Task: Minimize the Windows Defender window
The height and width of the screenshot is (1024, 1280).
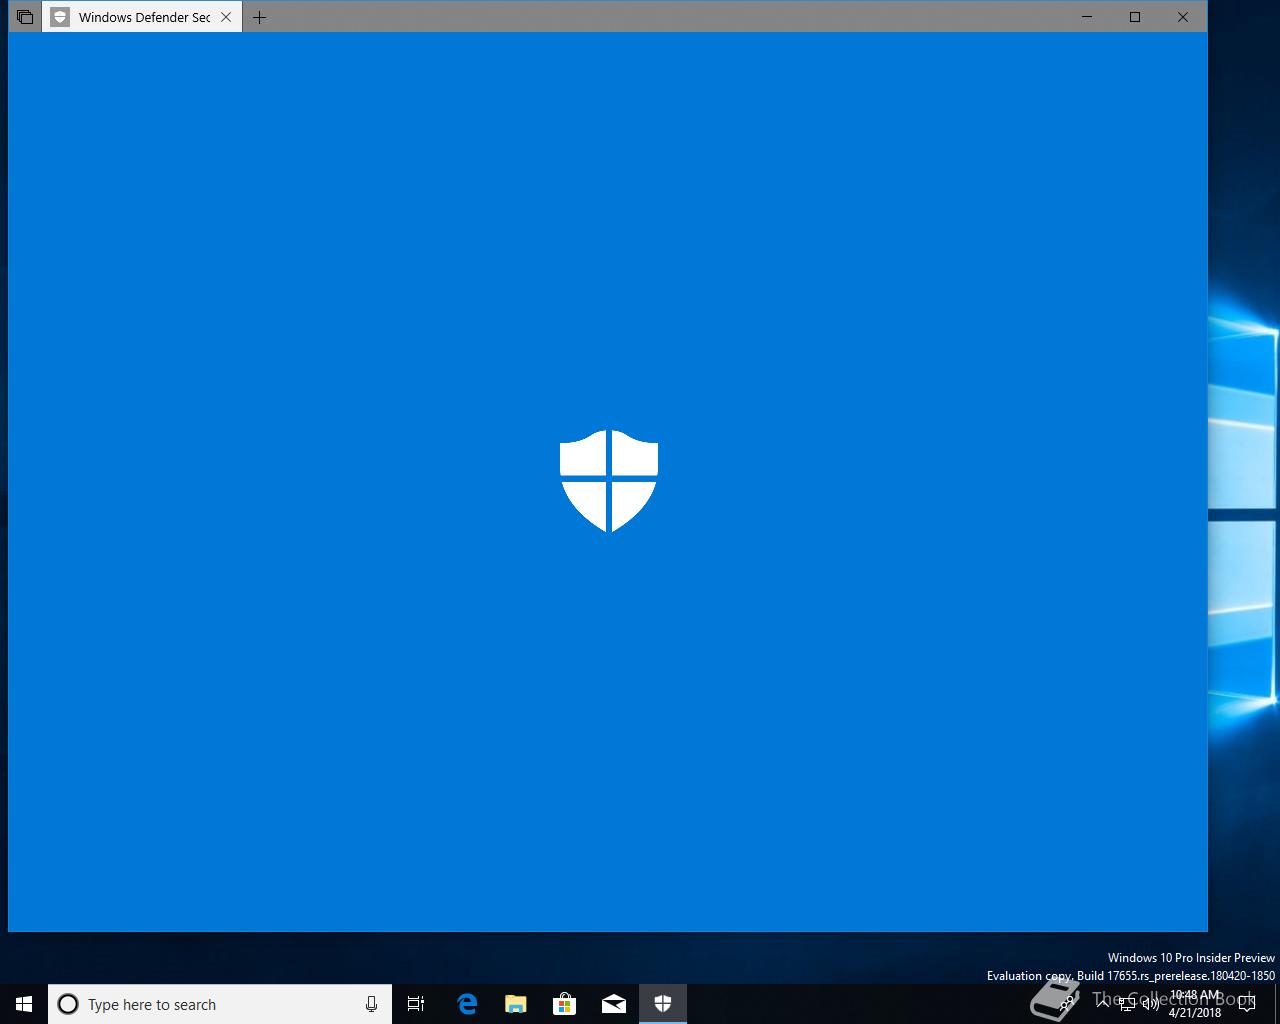Action: coord(1088,17)
